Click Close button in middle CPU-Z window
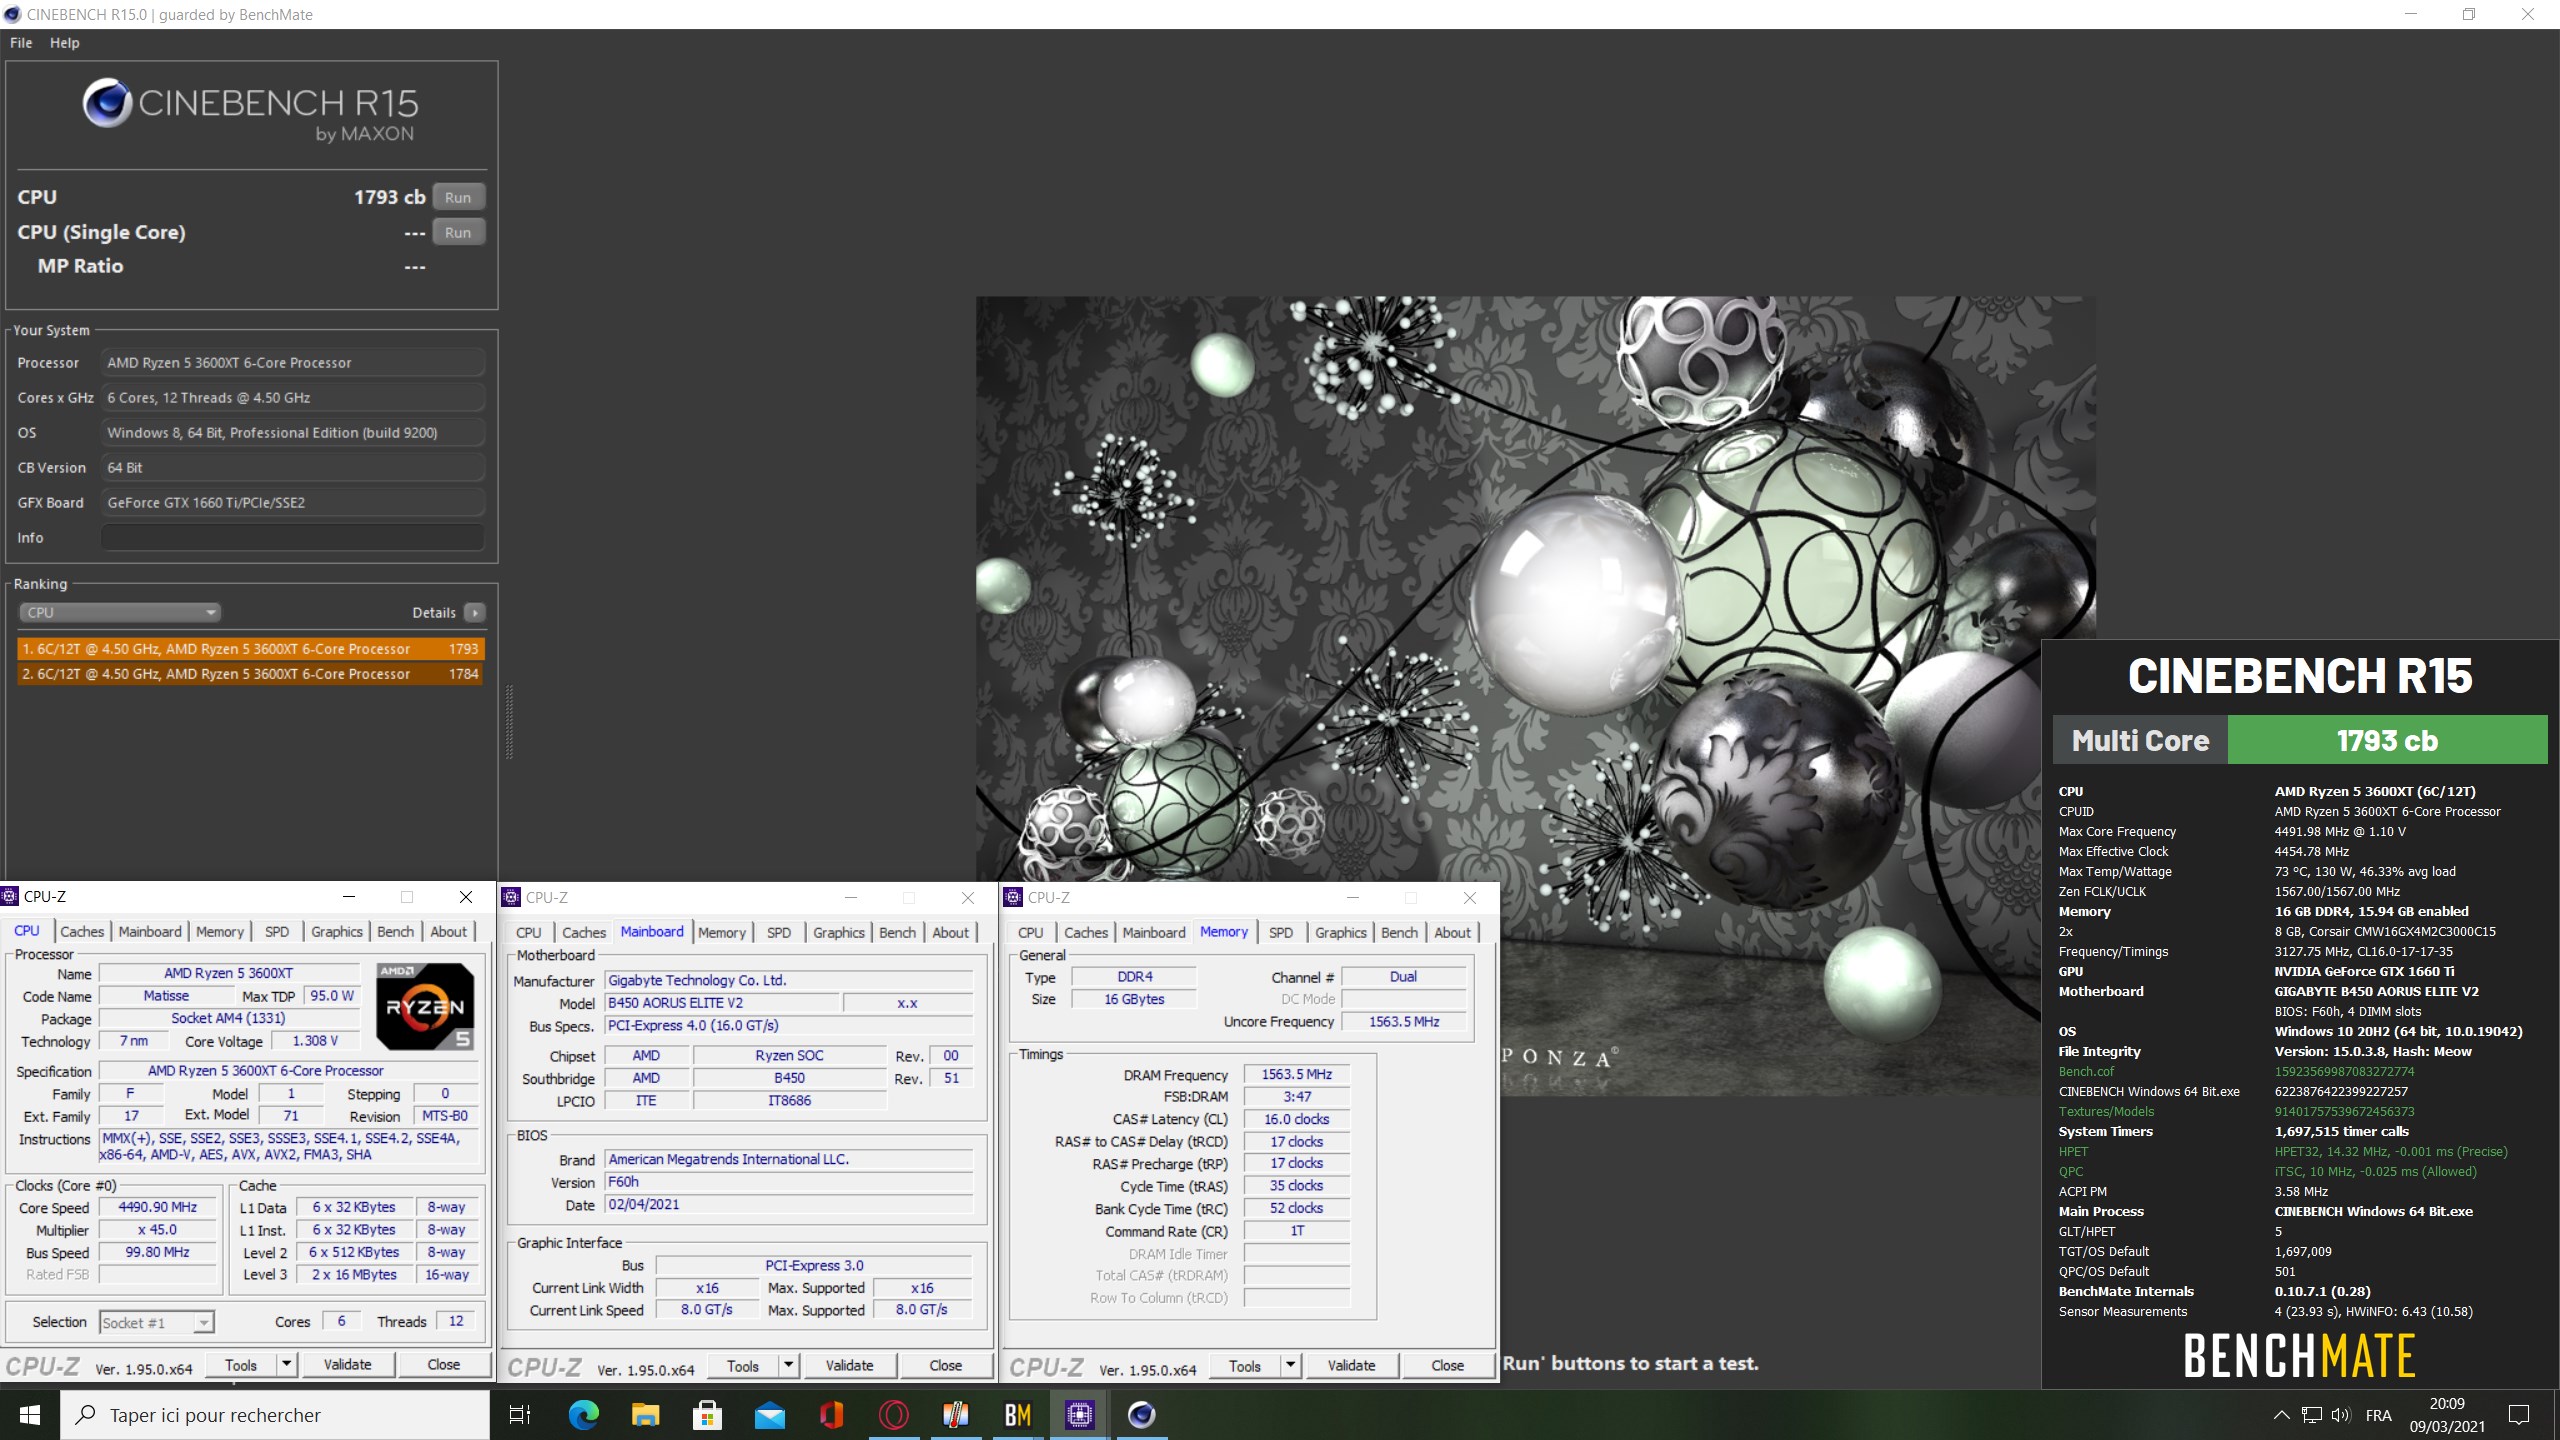Viewport: 2560px width, 1440px height. click(x=946, y=1366)
